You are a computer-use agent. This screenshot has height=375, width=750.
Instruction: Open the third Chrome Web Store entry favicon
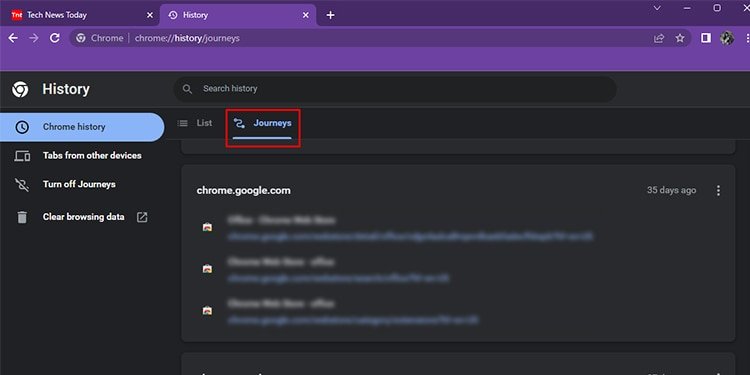(207, 311)
